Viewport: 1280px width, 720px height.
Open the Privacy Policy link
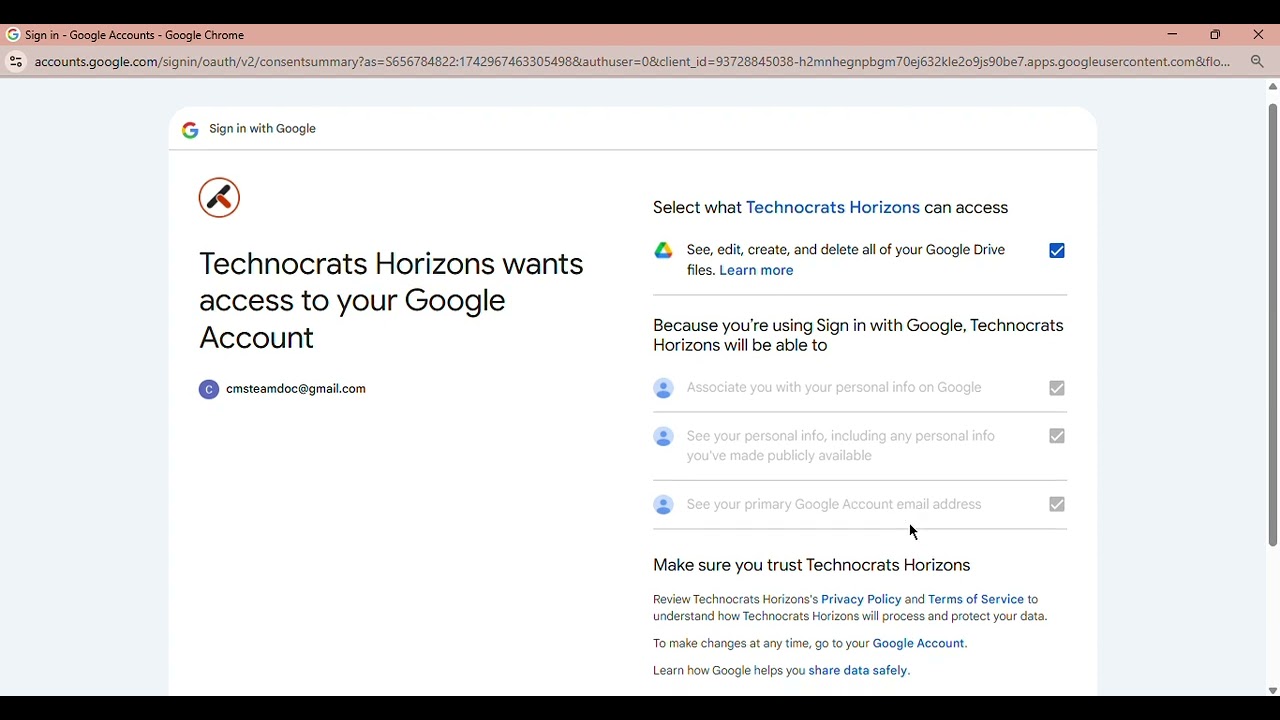coord(861,600)
